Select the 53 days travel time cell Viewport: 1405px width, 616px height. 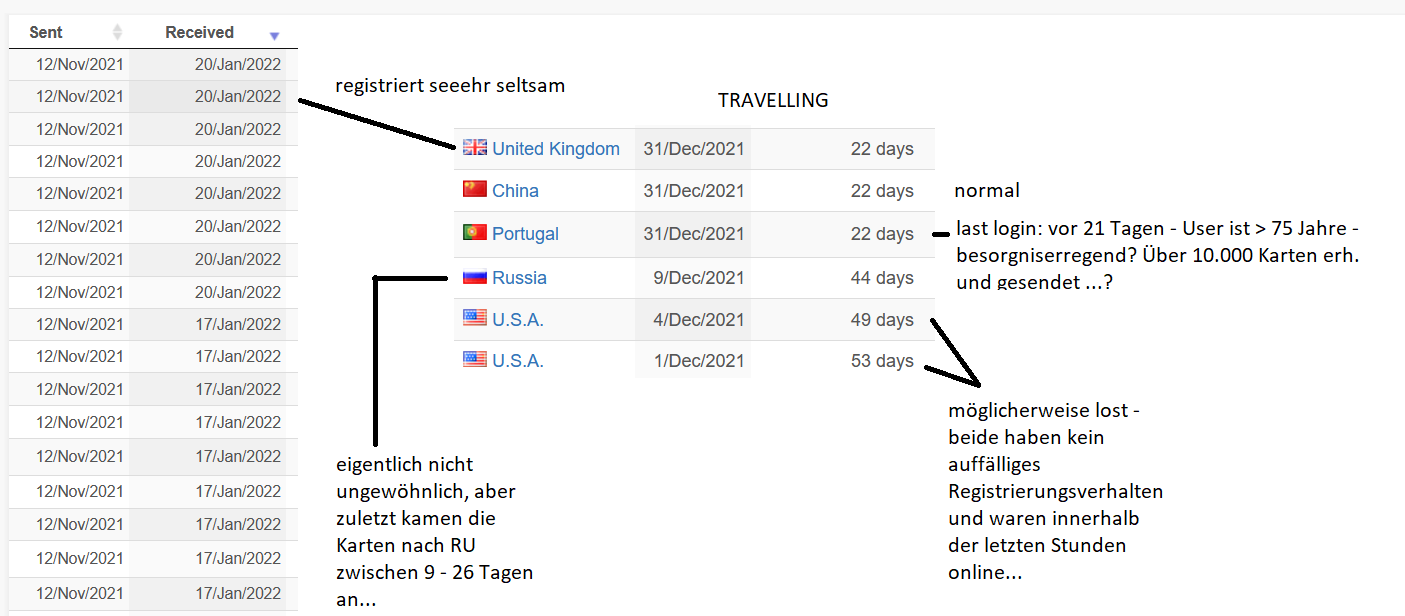click(x=881, y=361)
